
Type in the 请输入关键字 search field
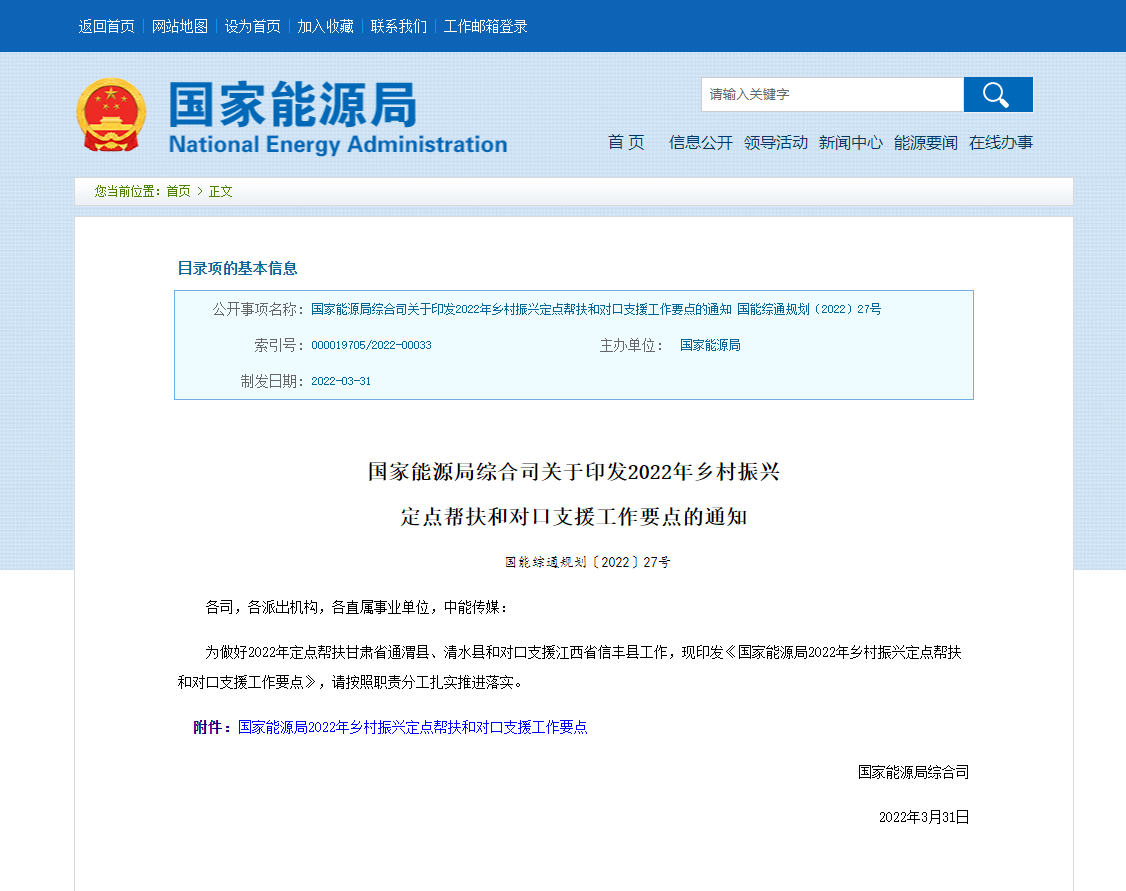pyautogui.click(x=831, y=94)
